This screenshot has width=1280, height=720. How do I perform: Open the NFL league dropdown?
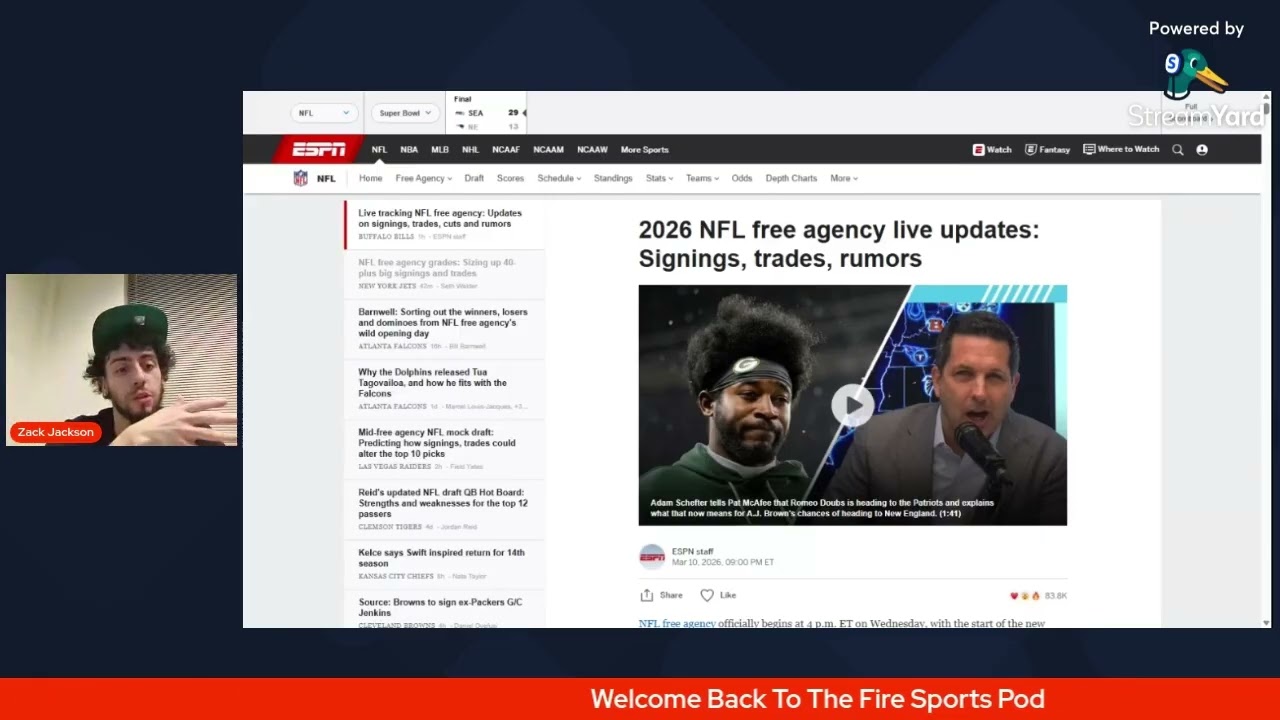323,113
